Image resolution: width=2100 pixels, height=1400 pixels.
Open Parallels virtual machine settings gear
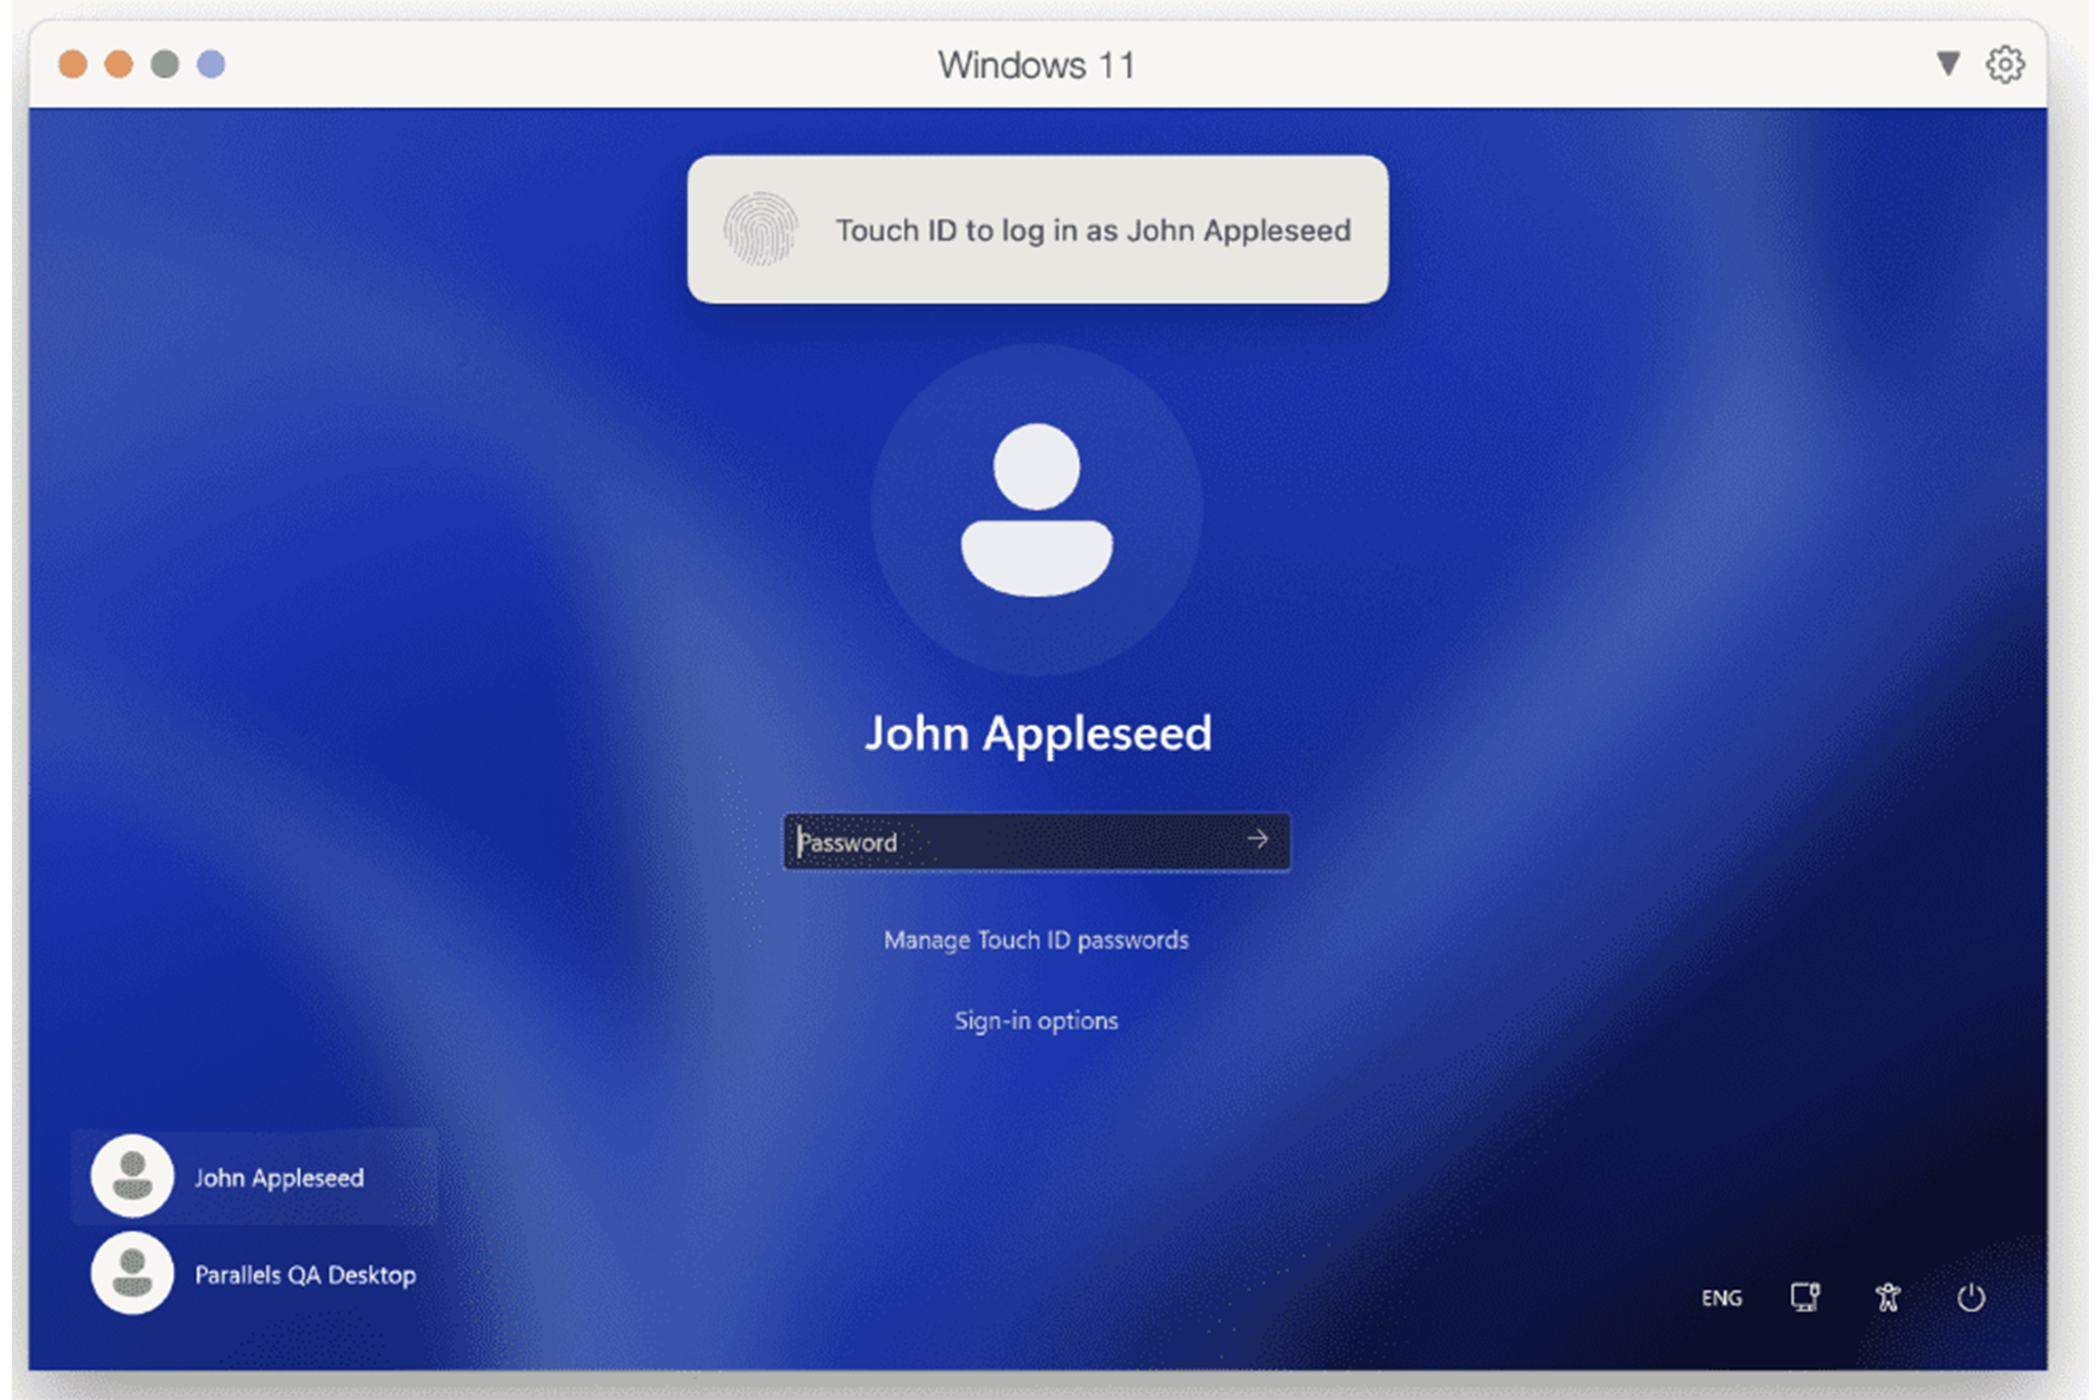2005,63
